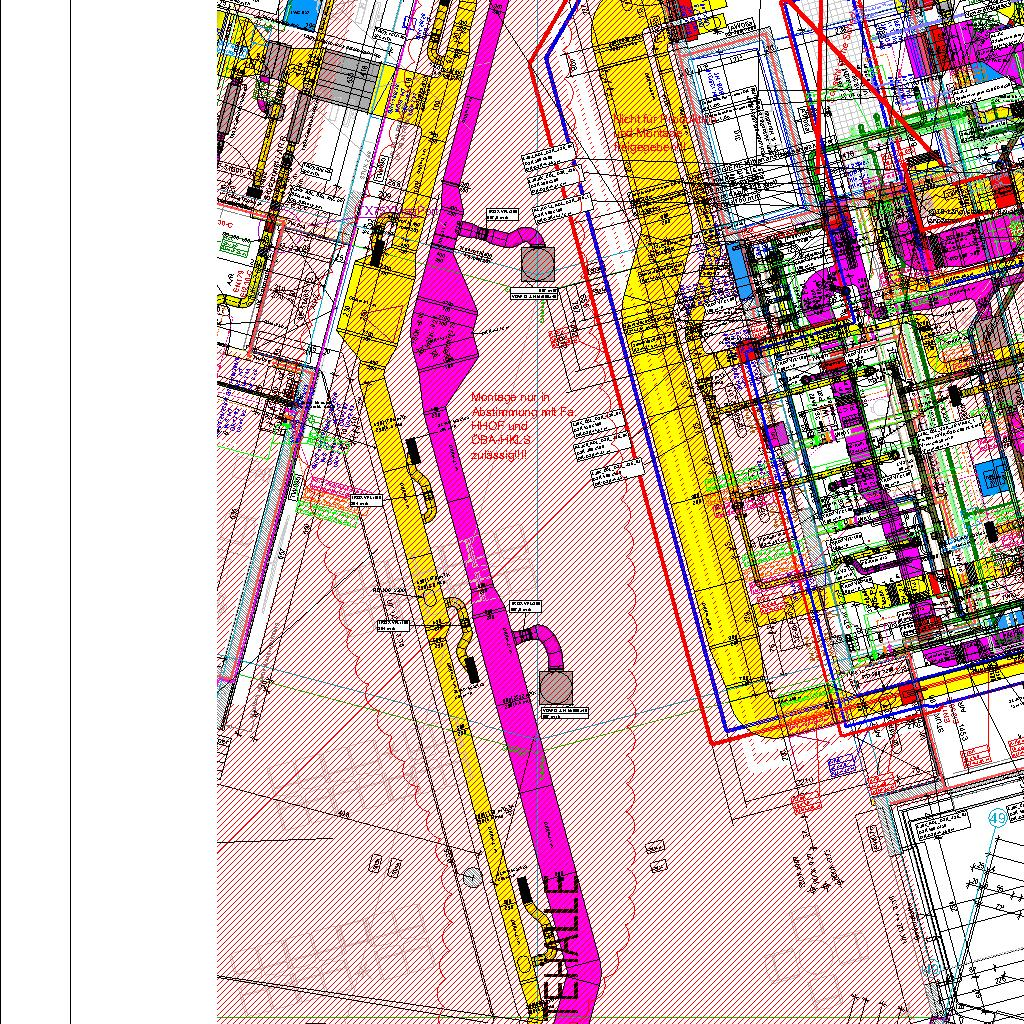Select the upper grey square unit on magenta branch
1024x1024 pixels.
537,264
